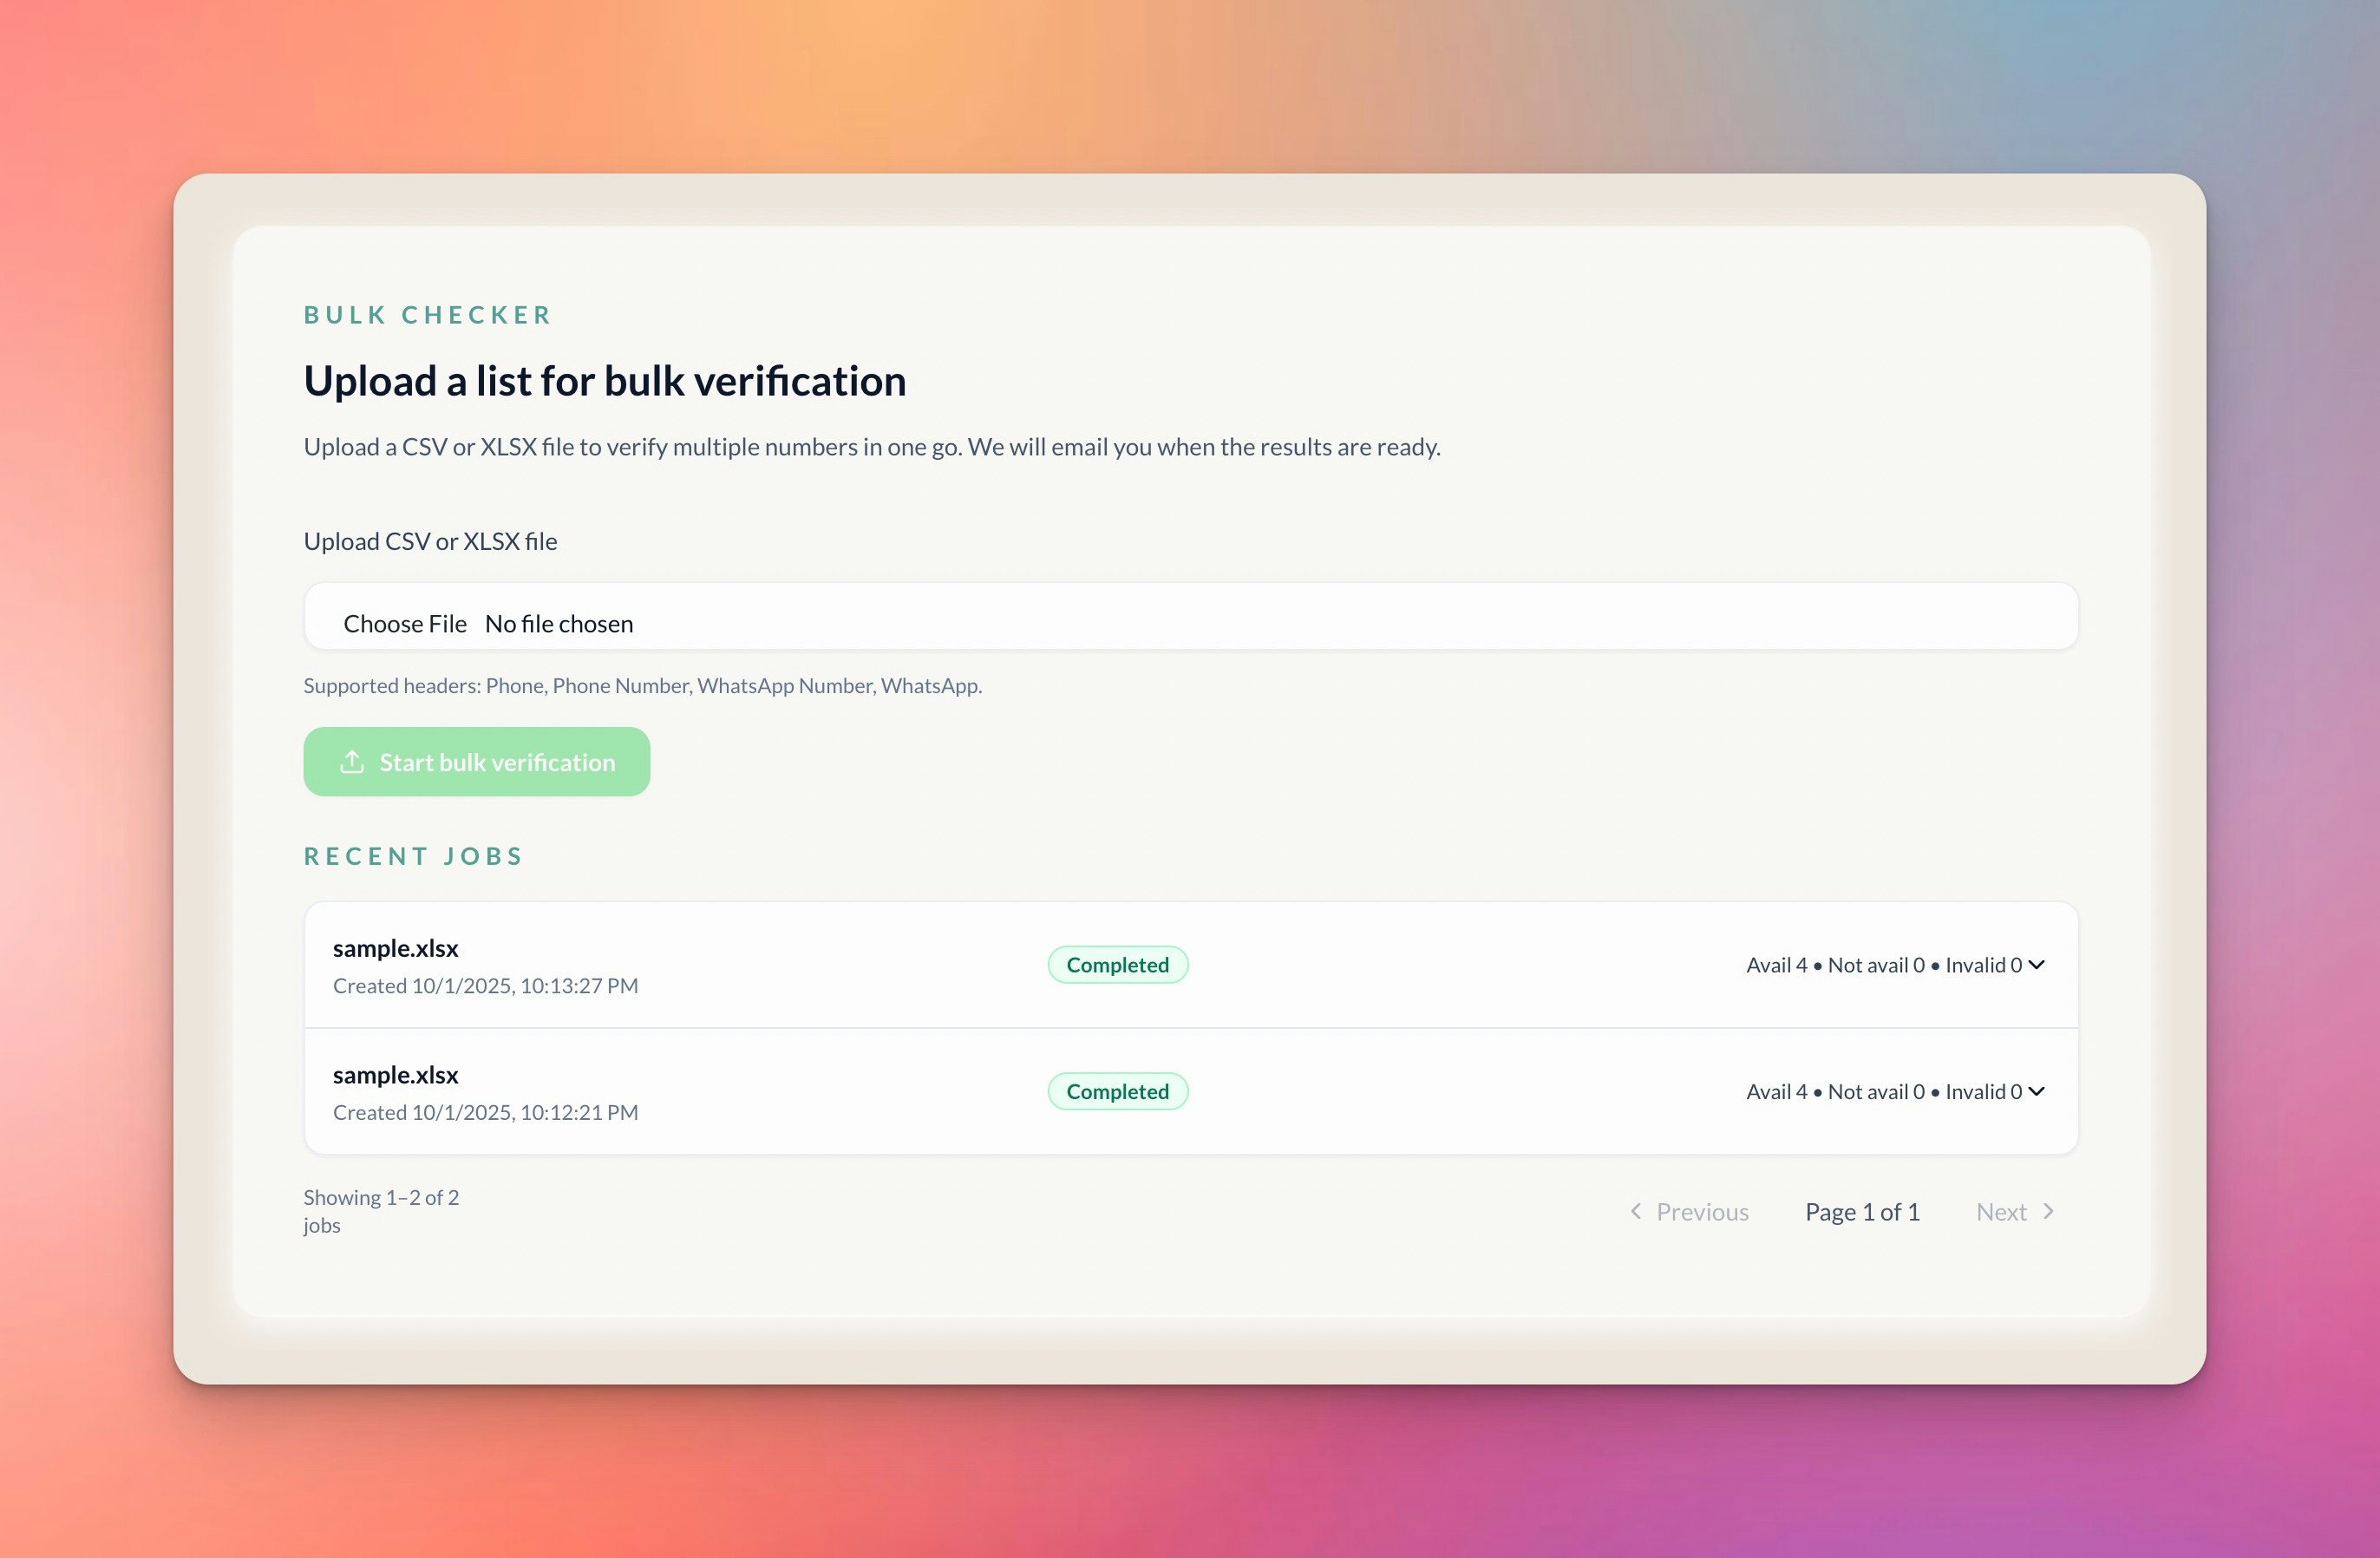
Task: Expand the 10:12:21 PM job's chevron
Action: point(2037,1091)
